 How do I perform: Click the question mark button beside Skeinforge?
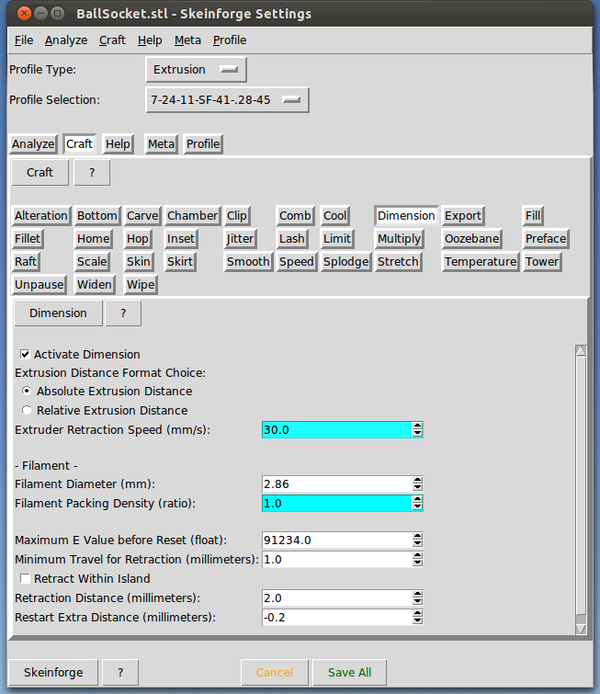(119, 672)
